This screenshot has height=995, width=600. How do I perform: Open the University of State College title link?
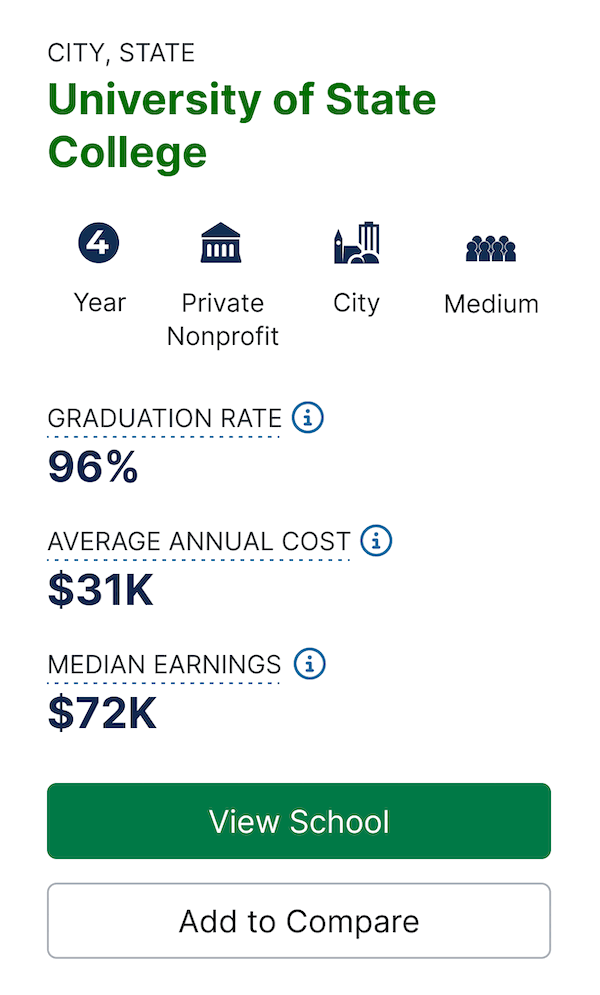click(x=242, y=126)
